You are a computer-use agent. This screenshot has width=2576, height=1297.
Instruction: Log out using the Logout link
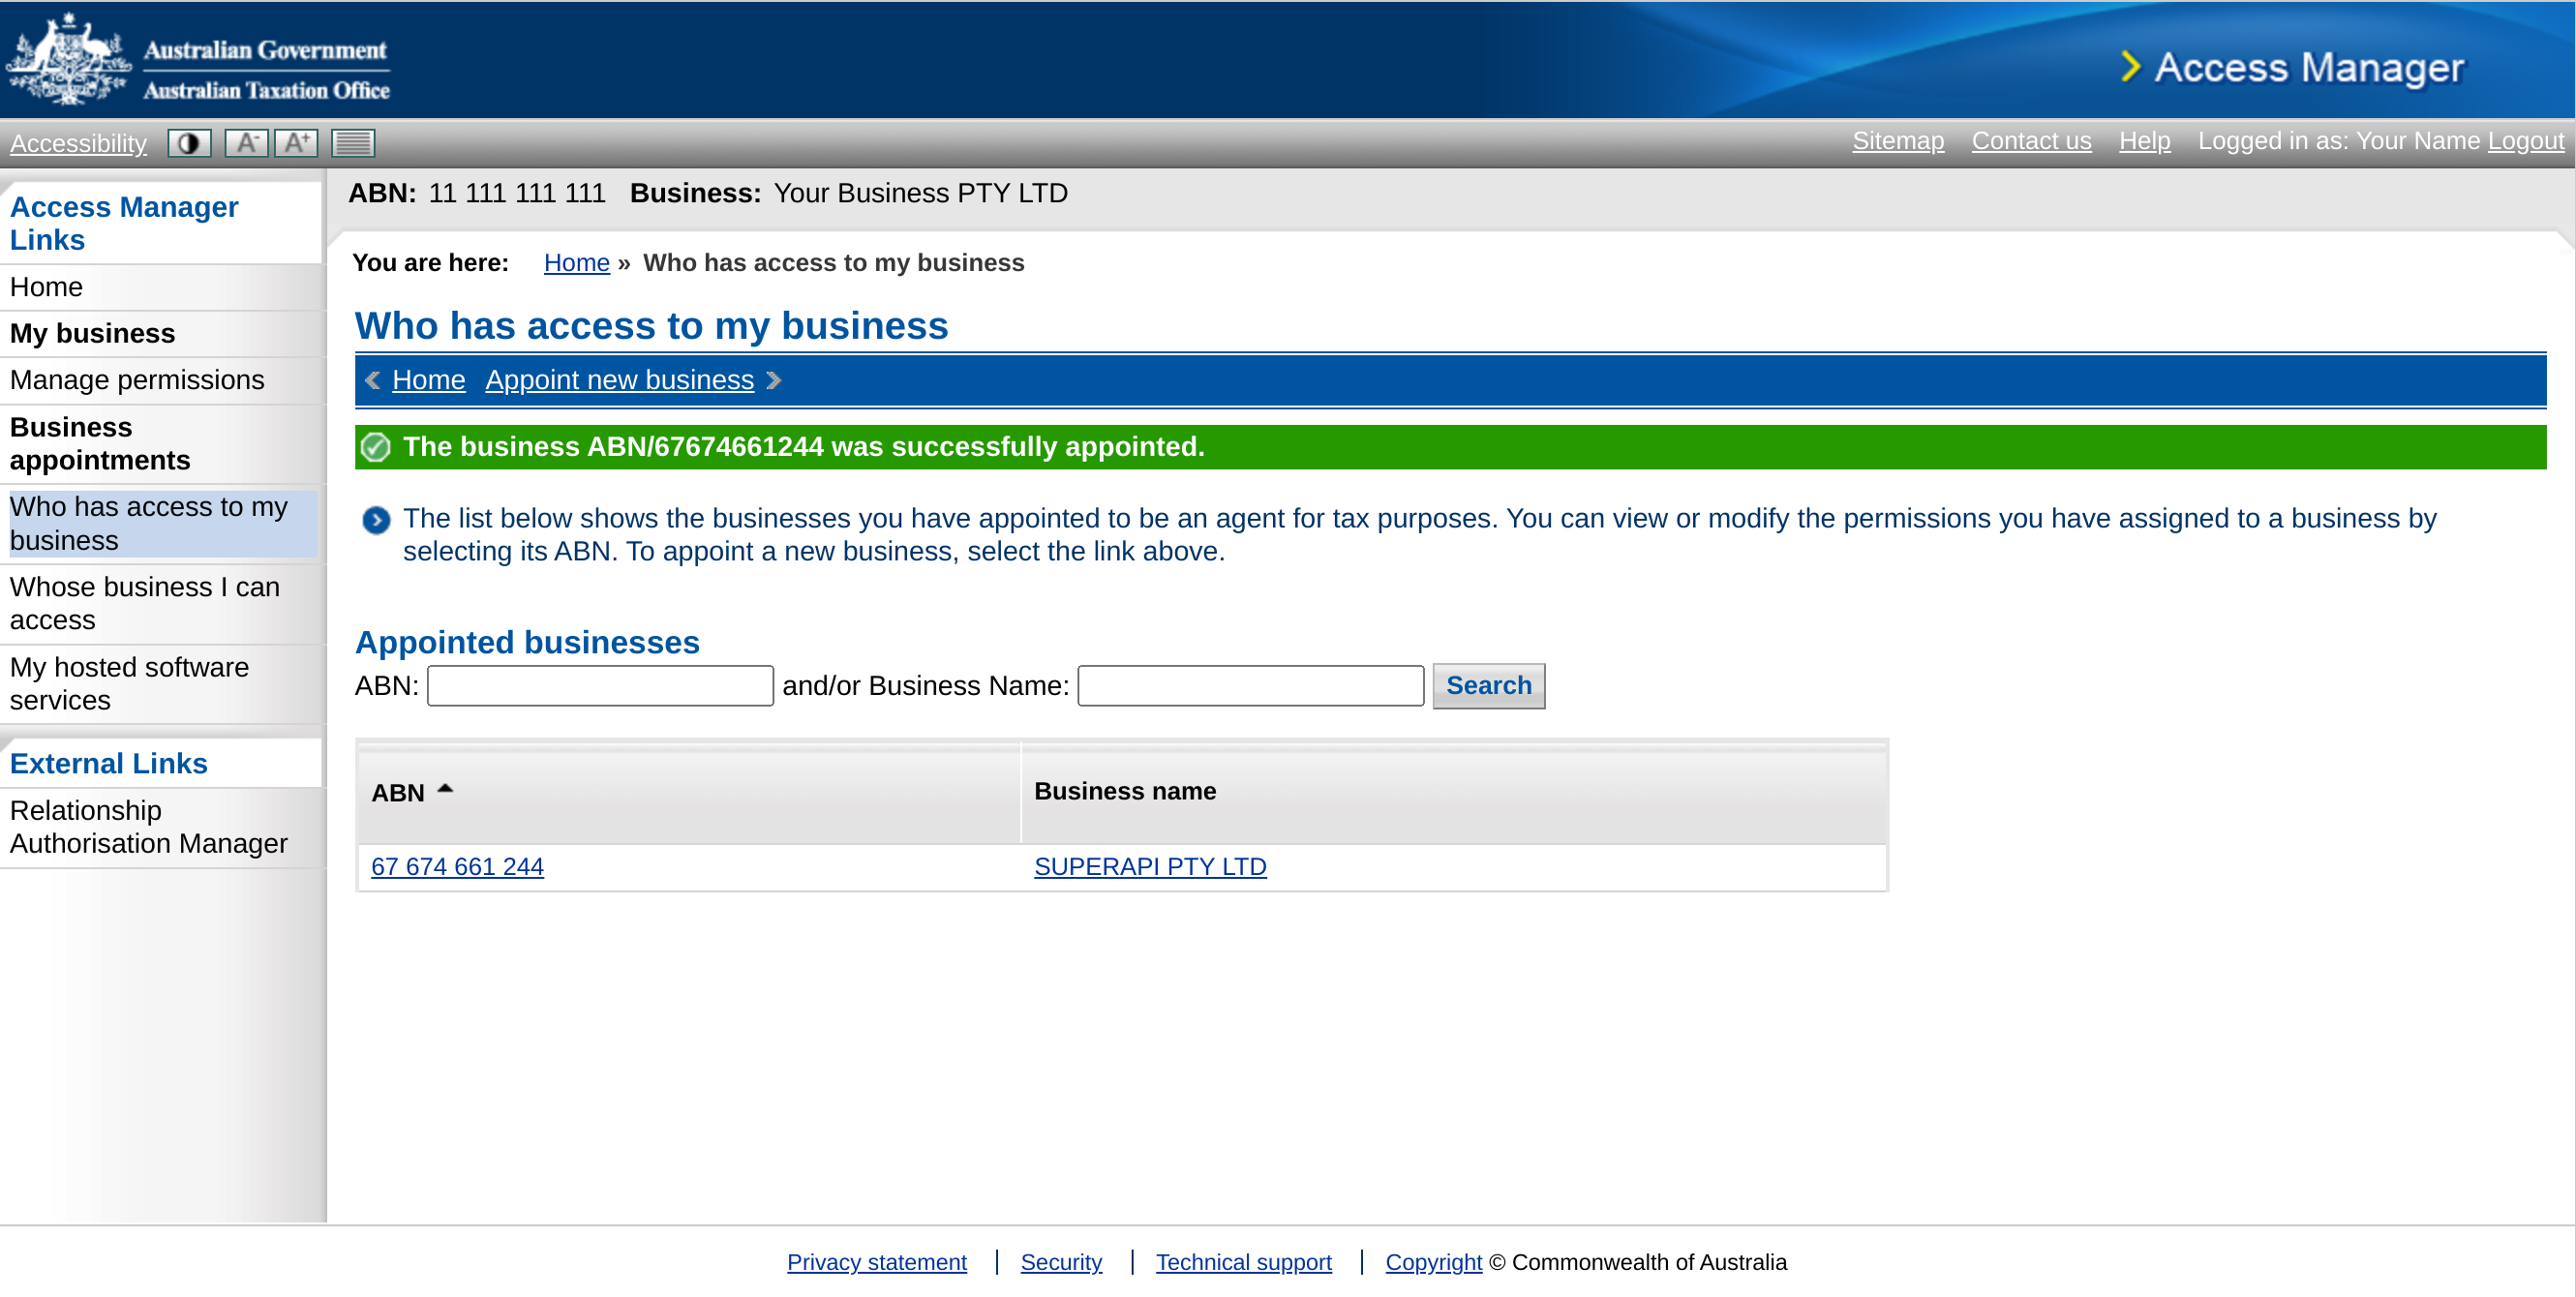[x=2525, y=141]
